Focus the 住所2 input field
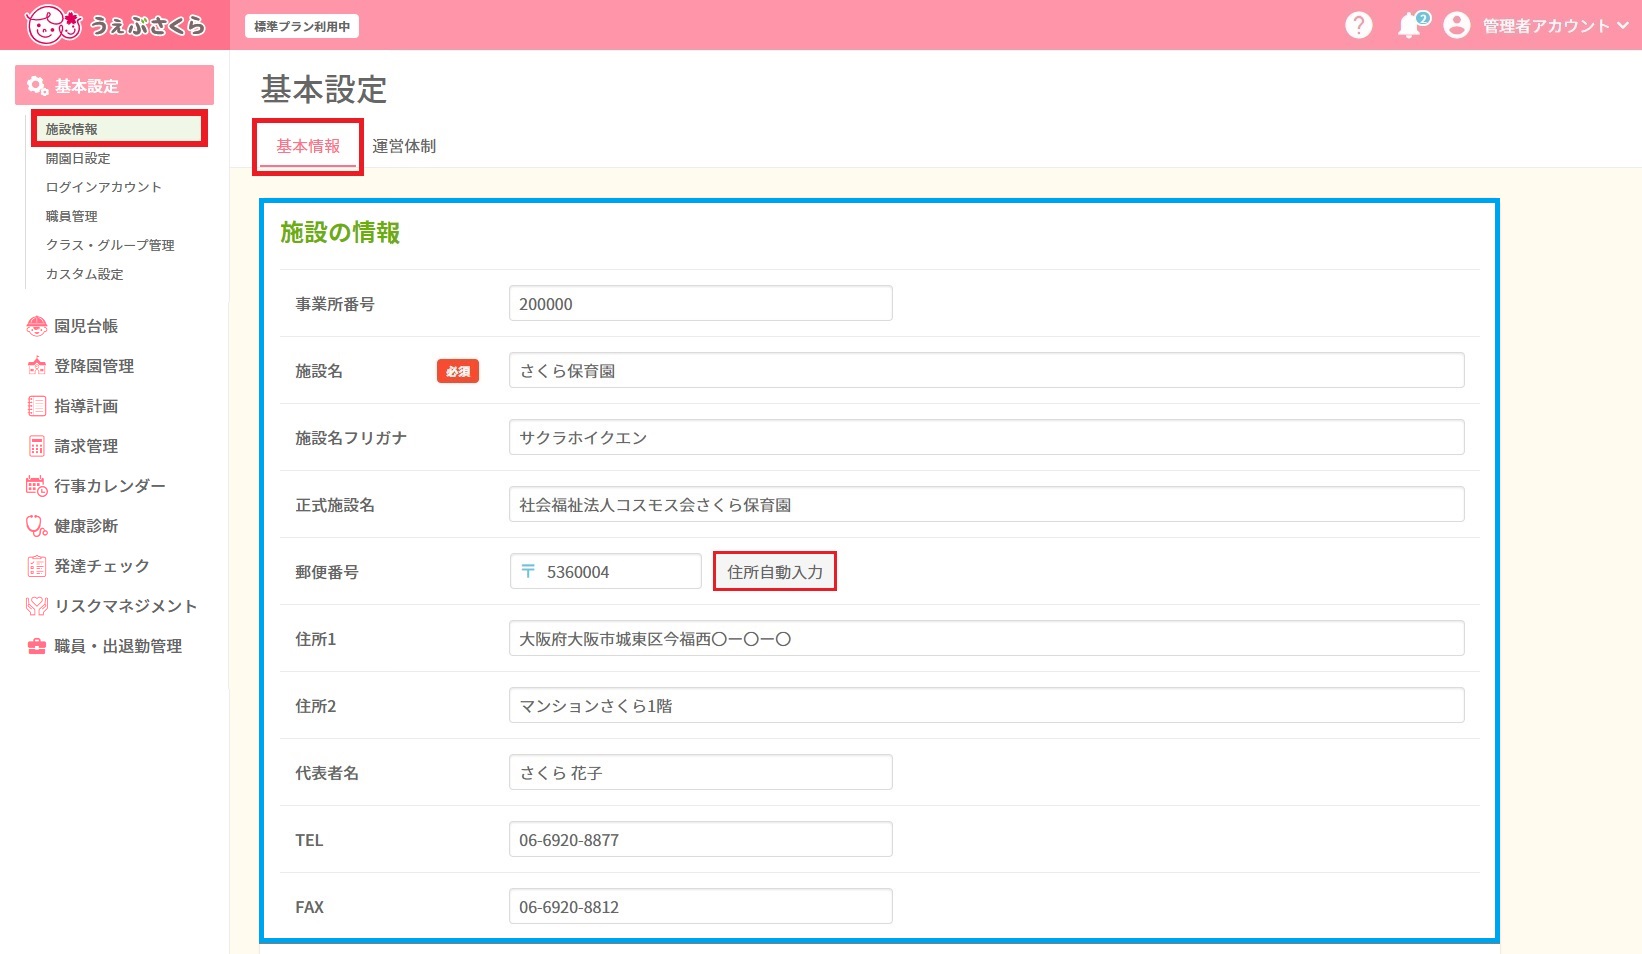Screen dimensions: 1642x954 (987, 706)
